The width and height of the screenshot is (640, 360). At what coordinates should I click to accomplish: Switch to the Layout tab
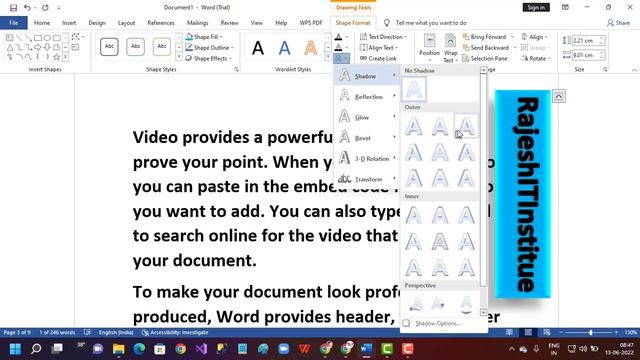click(126, 23)
